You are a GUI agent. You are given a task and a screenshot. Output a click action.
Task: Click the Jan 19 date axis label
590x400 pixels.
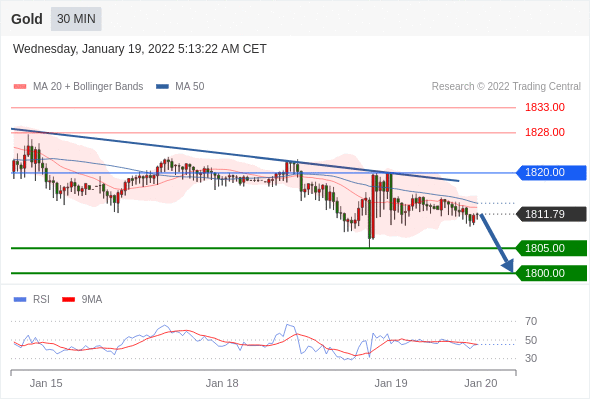click(391, 383)
